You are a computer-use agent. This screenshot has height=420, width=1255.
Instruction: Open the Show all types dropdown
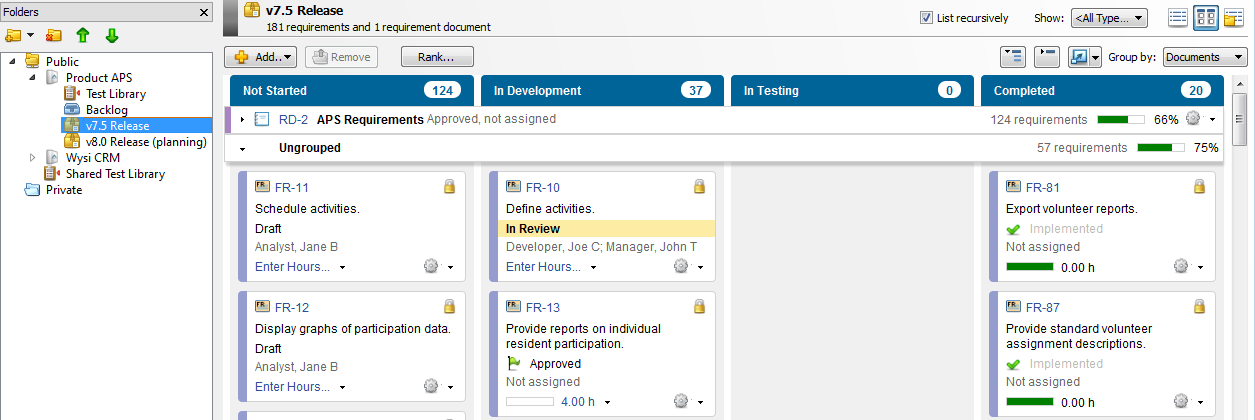(1108, 18)
